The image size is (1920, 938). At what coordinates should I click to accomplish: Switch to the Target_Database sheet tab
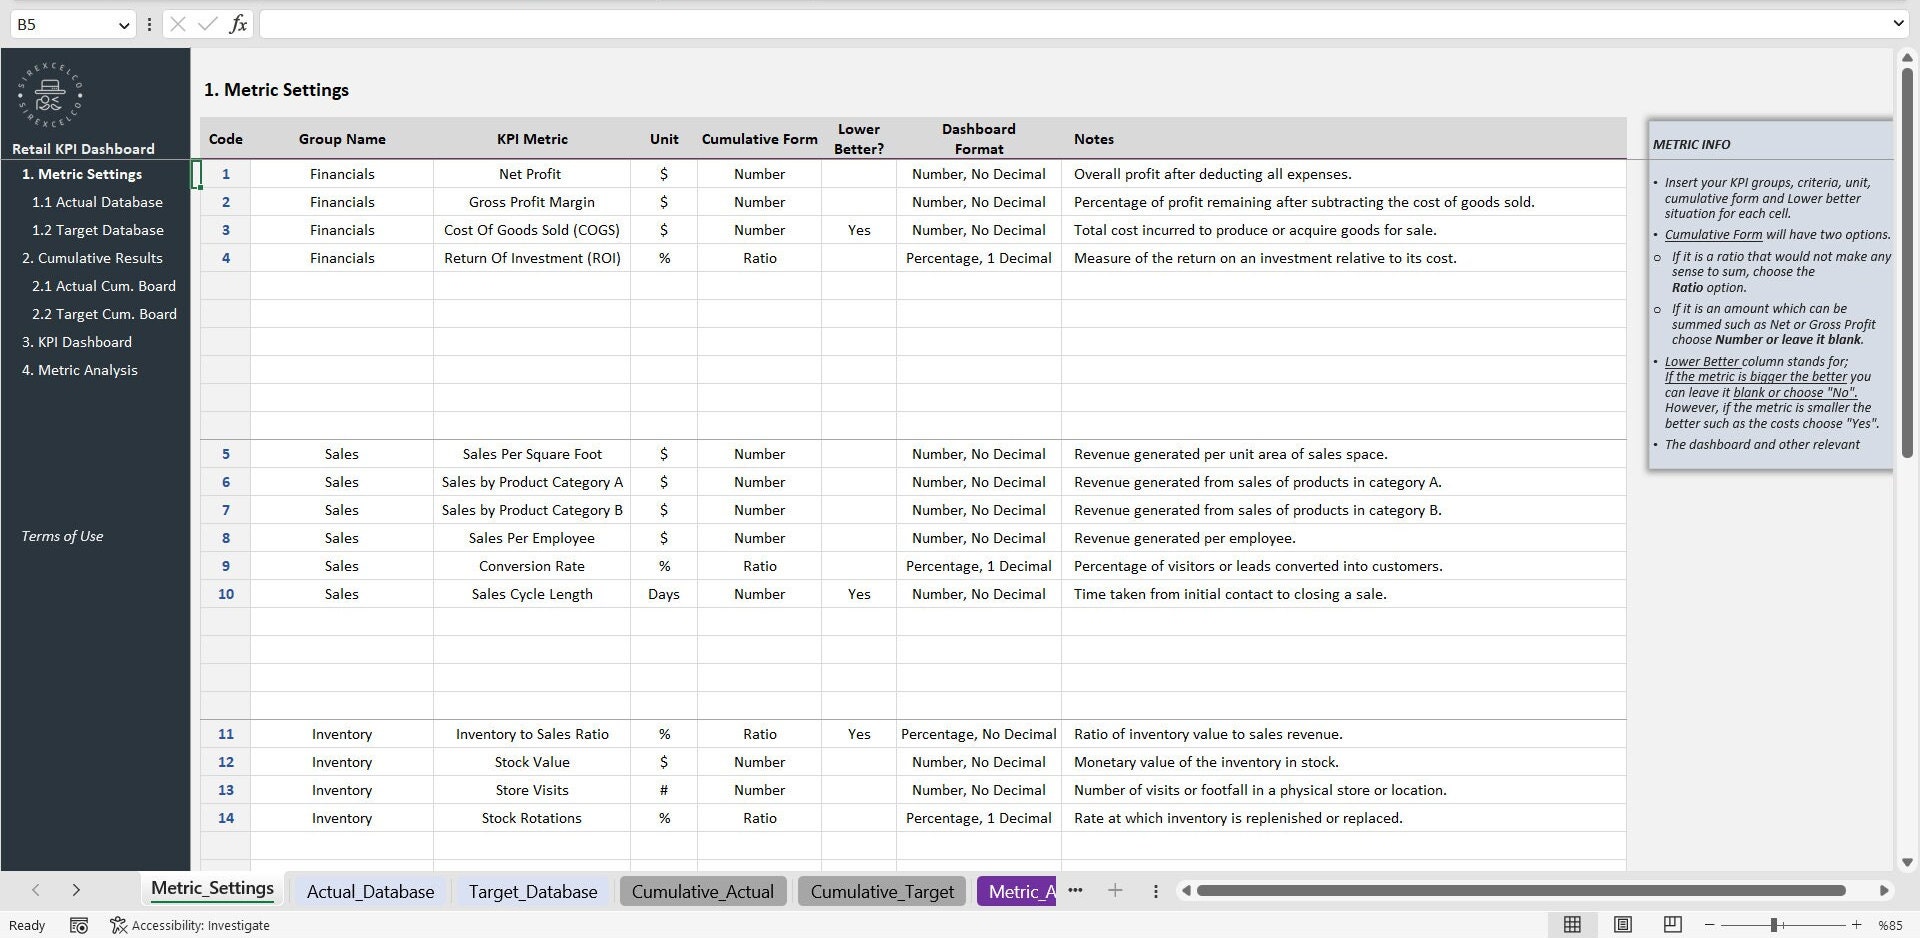[x=533, y=891]
